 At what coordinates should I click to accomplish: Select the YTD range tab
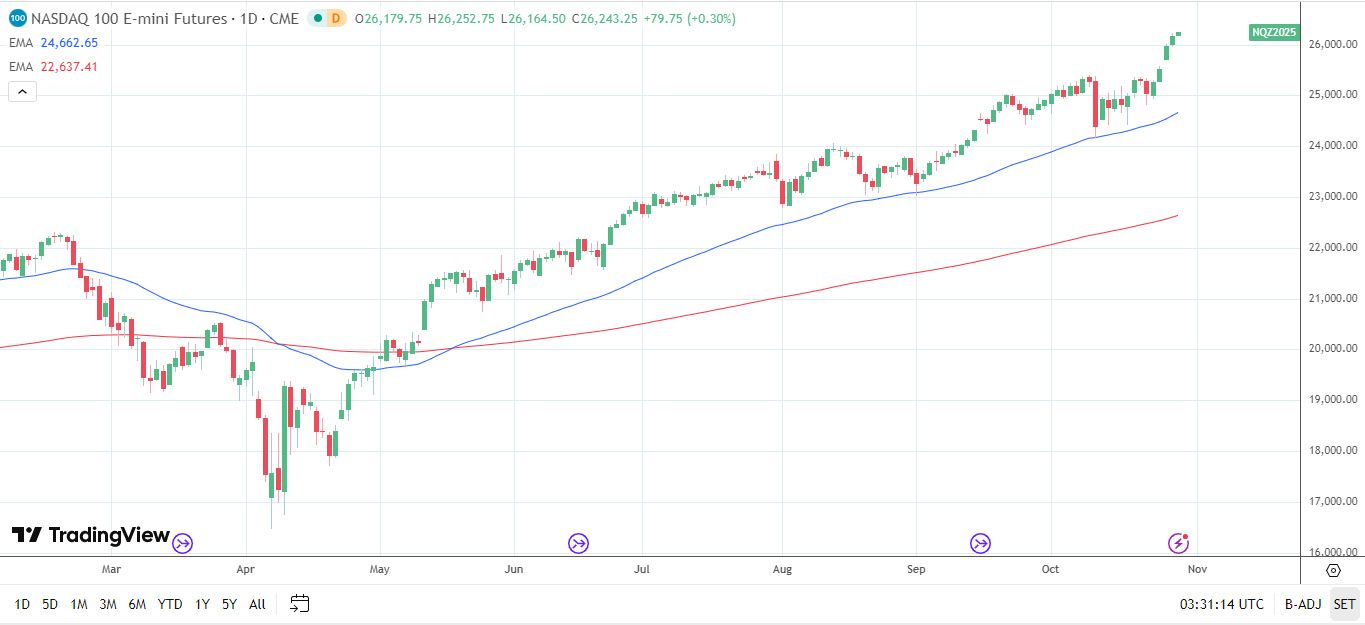pos(169,604)
